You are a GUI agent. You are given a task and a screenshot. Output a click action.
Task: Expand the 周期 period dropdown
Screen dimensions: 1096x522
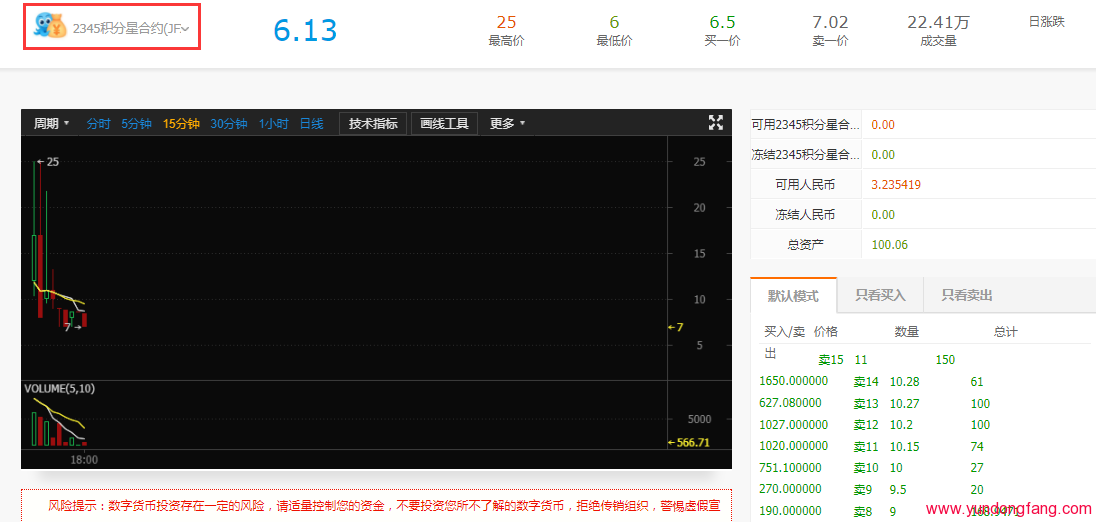click(x=51, y=124)
